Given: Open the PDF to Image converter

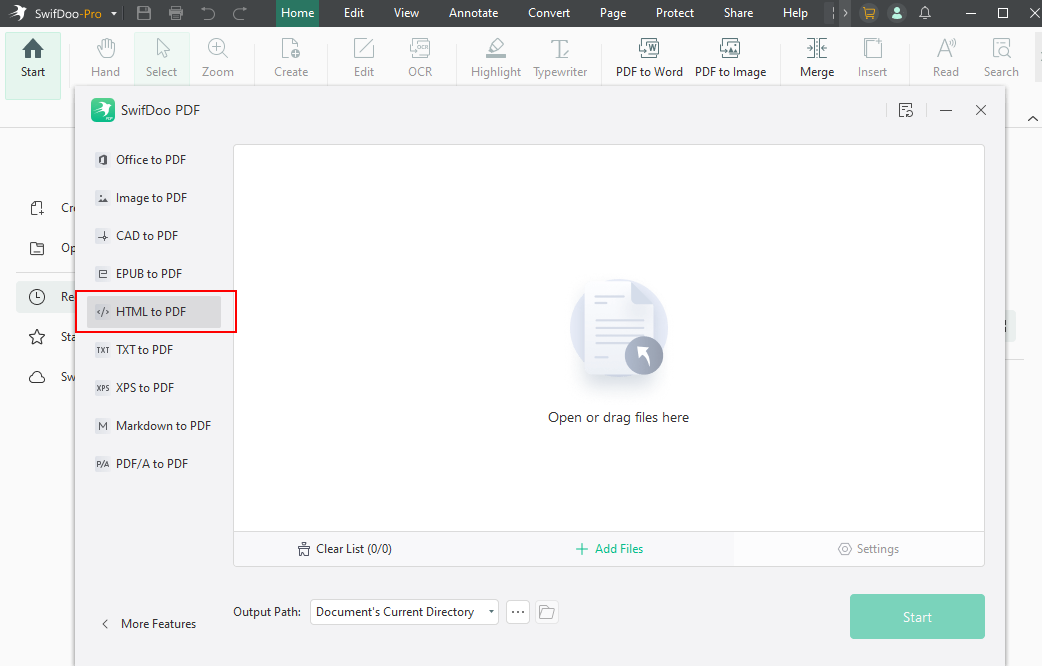Looking at the screenshot, I should point(730,57).
